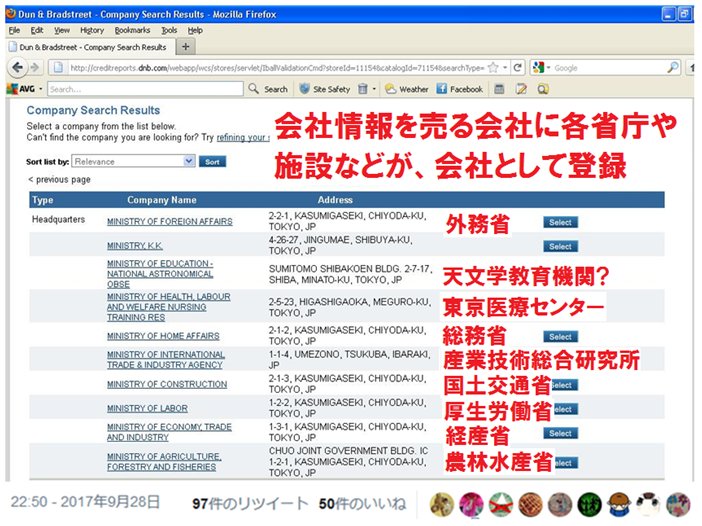Click the URL address field

click(277, 68)
